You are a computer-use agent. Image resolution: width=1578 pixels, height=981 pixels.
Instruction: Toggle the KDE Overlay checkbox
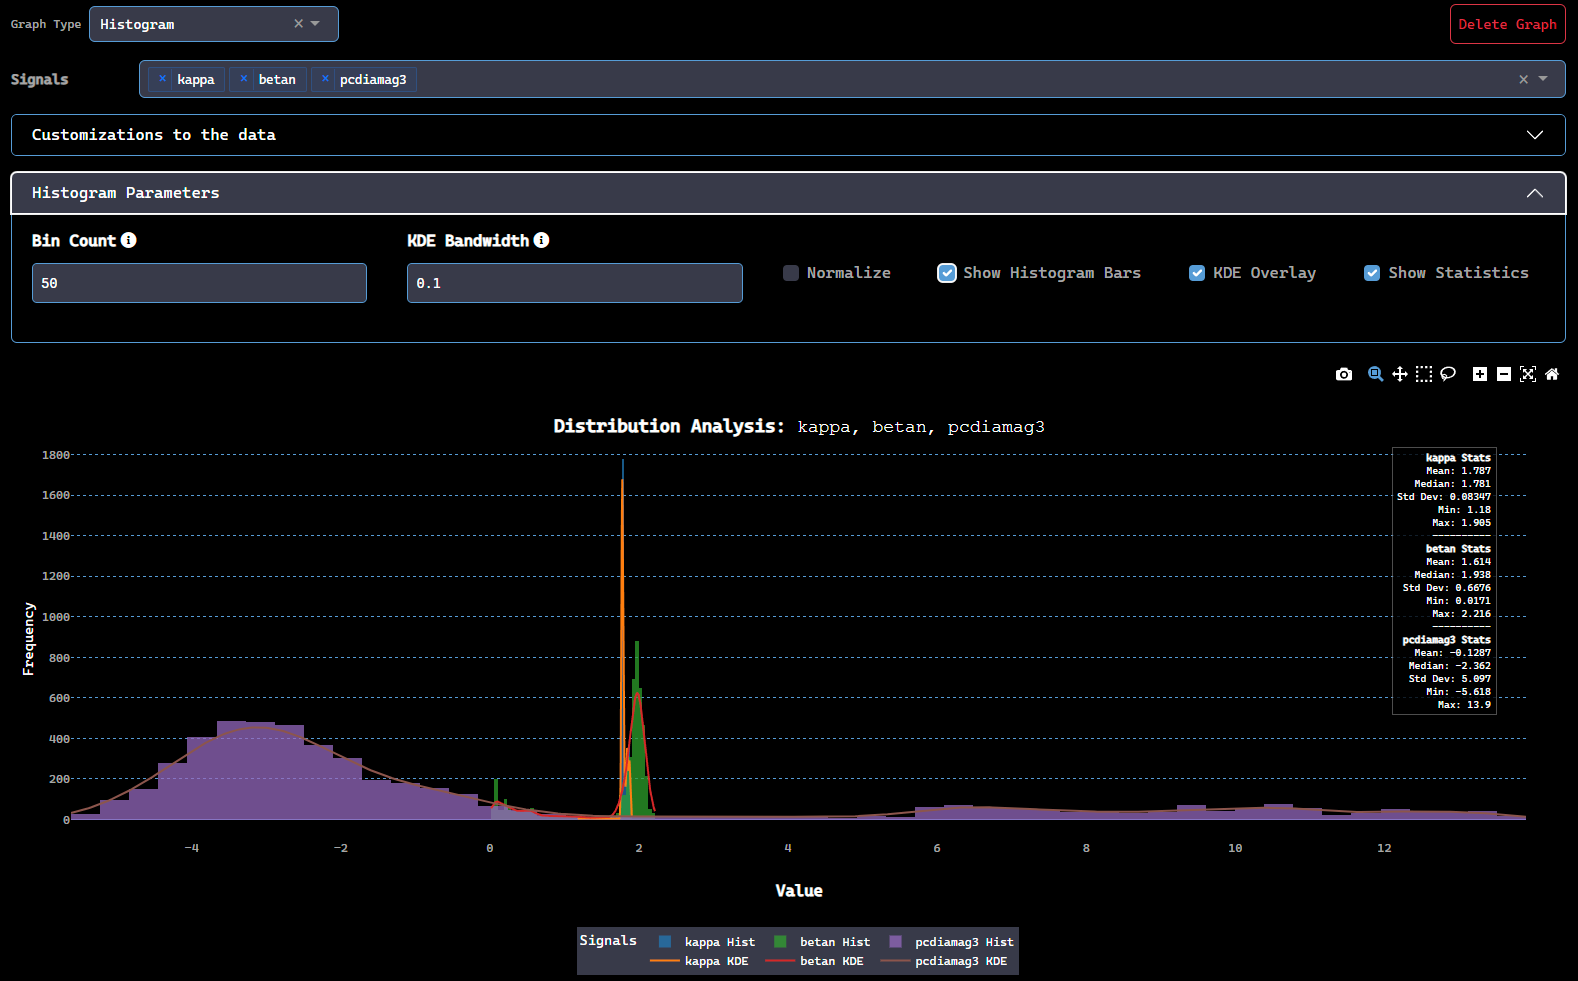1197,273
